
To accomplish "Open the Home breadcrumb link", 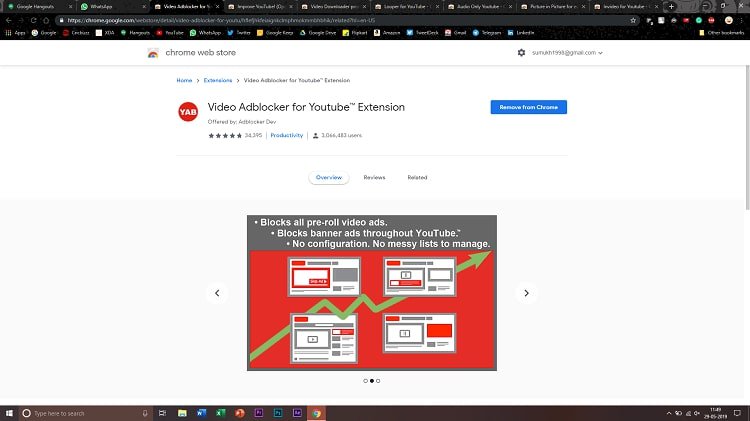I will (184, 80).
